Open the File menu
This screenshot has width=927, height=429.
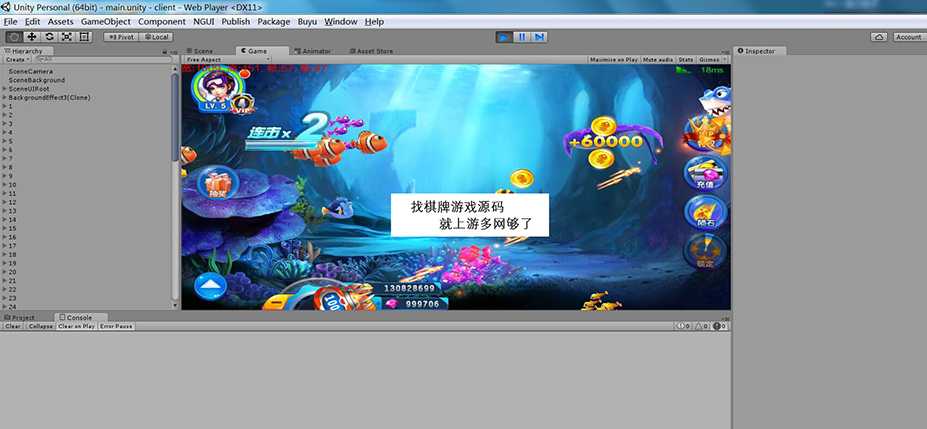tap(10, 21)
